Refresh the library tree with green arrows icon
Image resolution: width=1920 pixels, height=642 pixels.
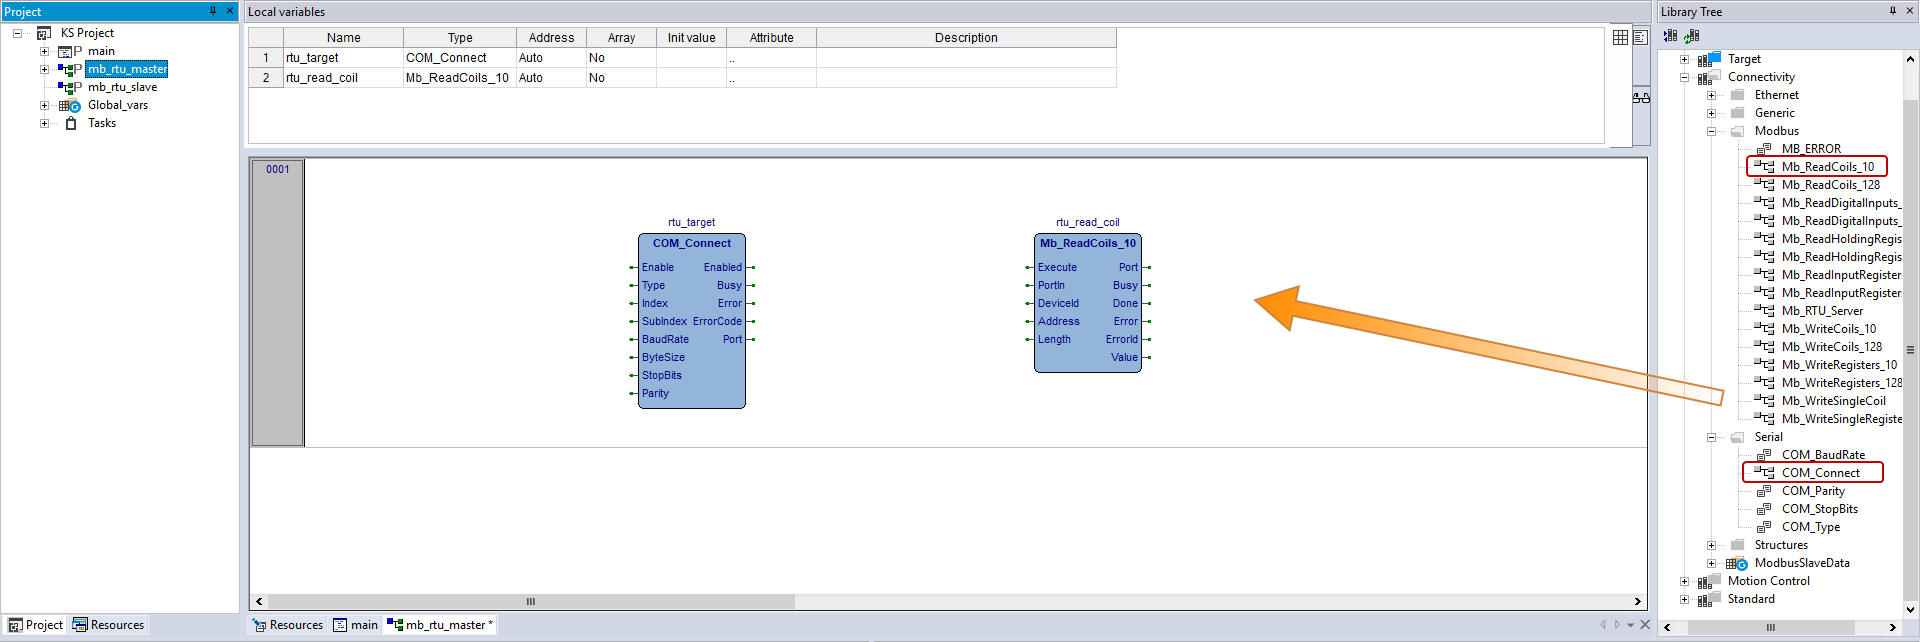tap(1692, 36)
